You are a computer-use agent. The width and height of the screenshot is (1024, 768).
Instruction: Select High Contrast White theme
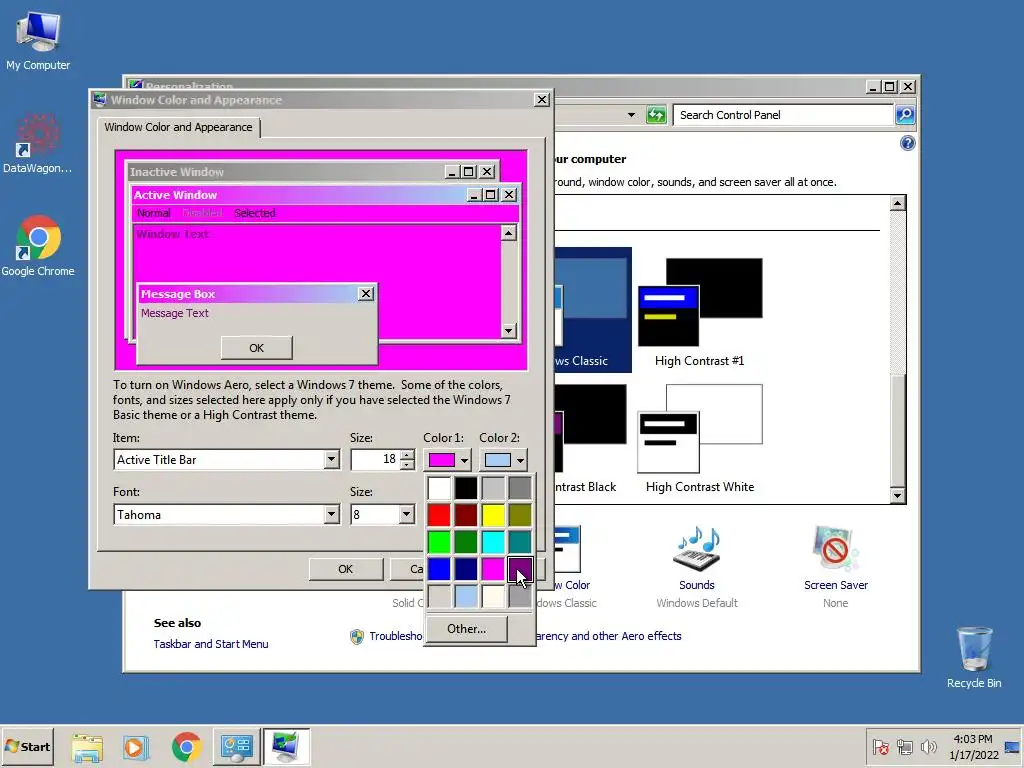(x=699, y=439)
